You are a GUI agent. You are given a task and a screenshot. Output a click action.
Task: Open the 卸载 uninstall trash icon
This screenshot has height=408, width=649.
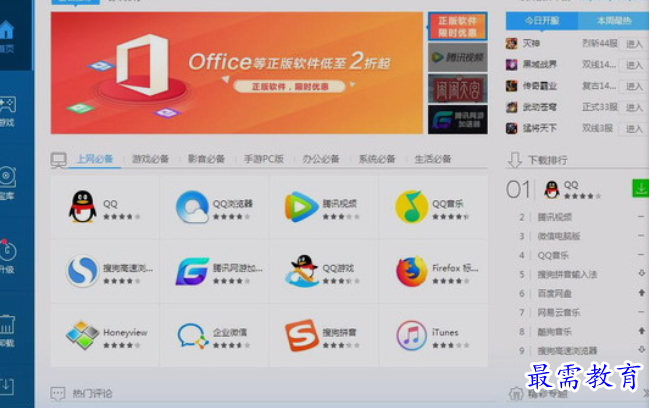coord(7,325)
